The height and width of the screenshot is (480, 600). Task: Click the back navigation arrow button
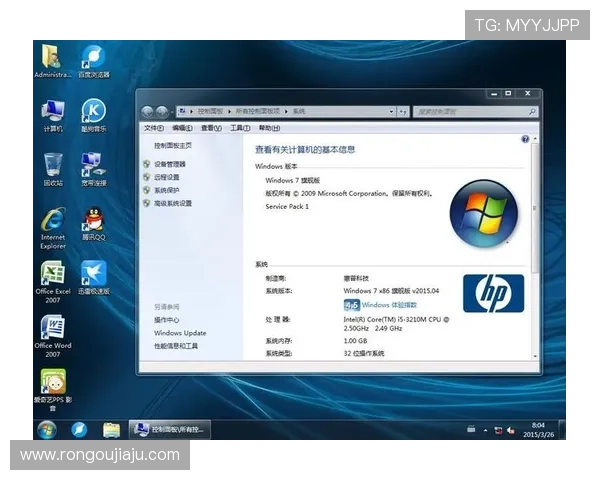coord(148,111)
